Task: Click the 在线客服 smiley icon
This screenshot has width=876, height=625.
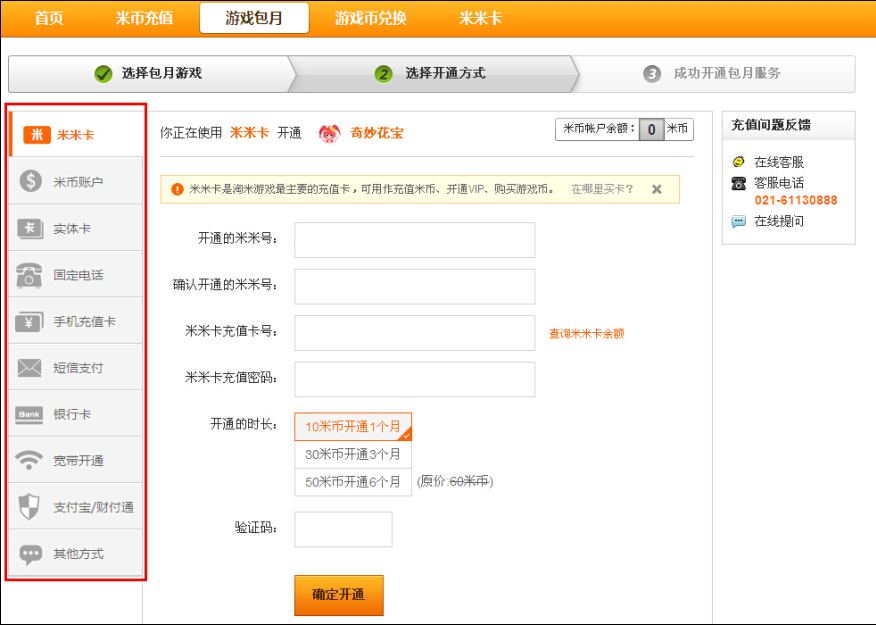Action: 738,162
